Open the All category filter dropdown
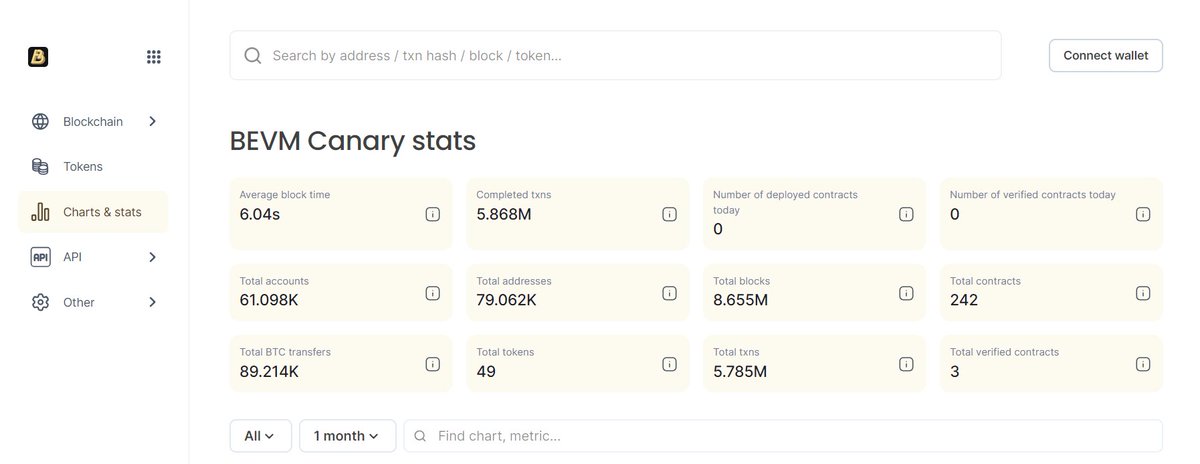1200x464 pixels. (x=260, y=436)
